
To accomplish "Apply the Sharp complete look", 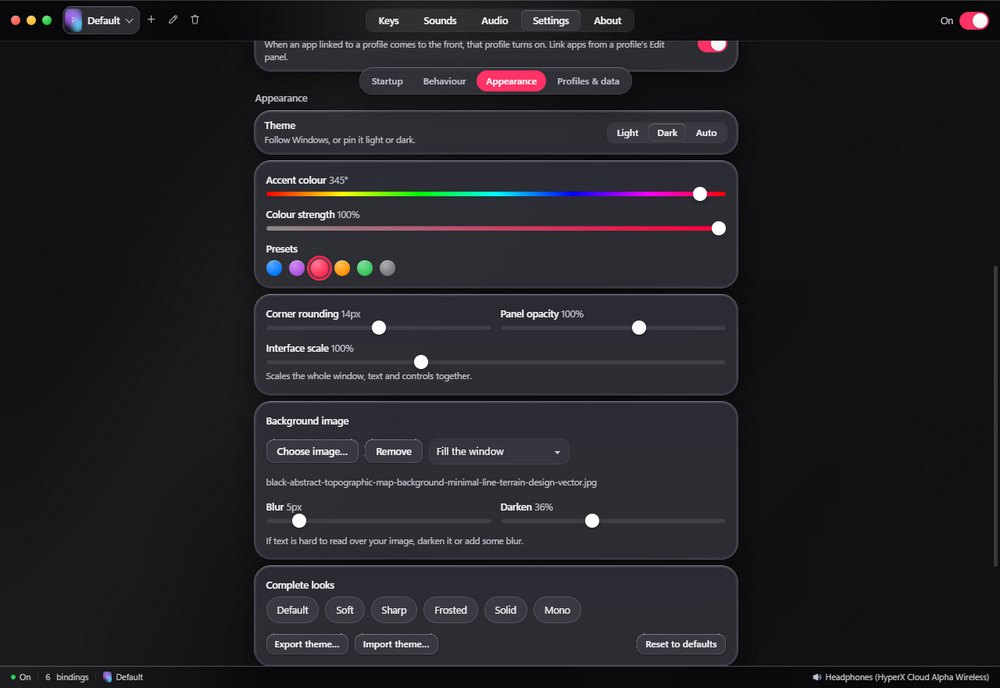I will coord(393,610).
